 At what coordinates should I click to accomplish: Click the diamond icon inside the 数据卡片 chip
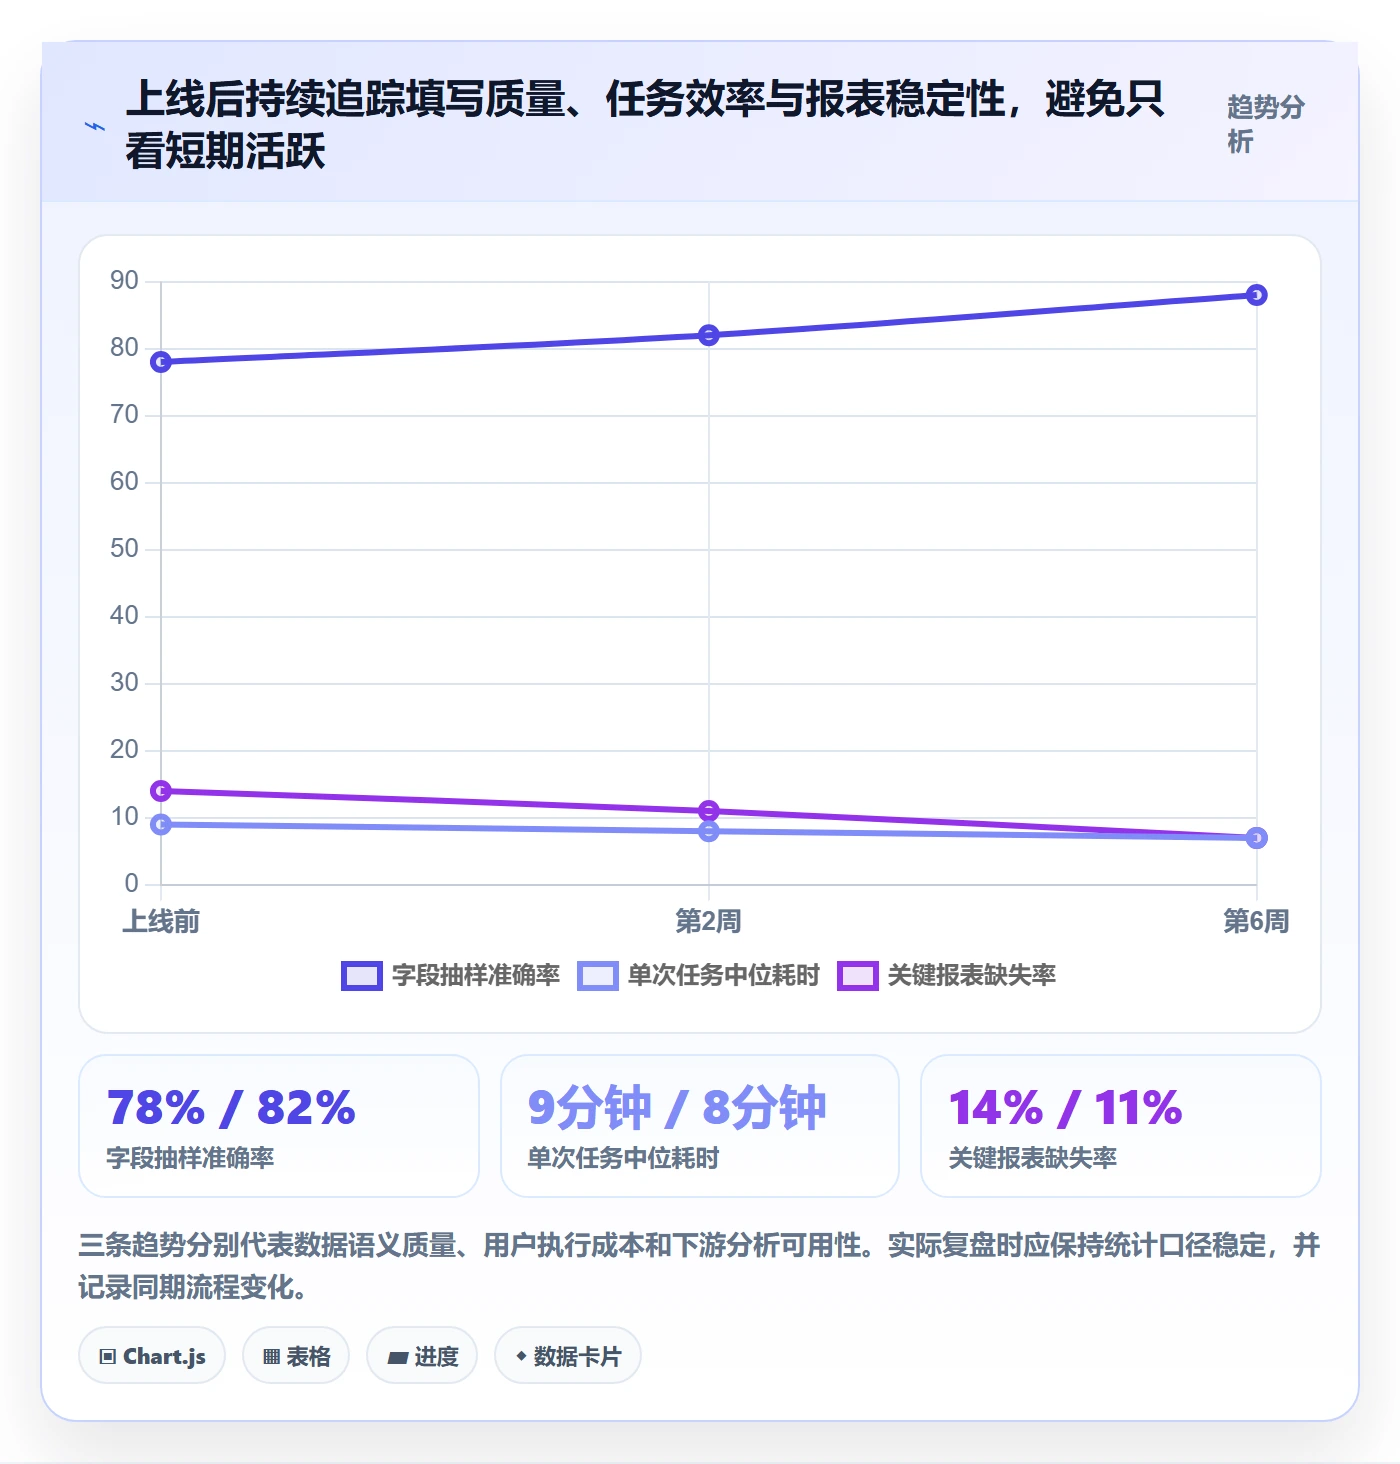(x=521, y=1356)
